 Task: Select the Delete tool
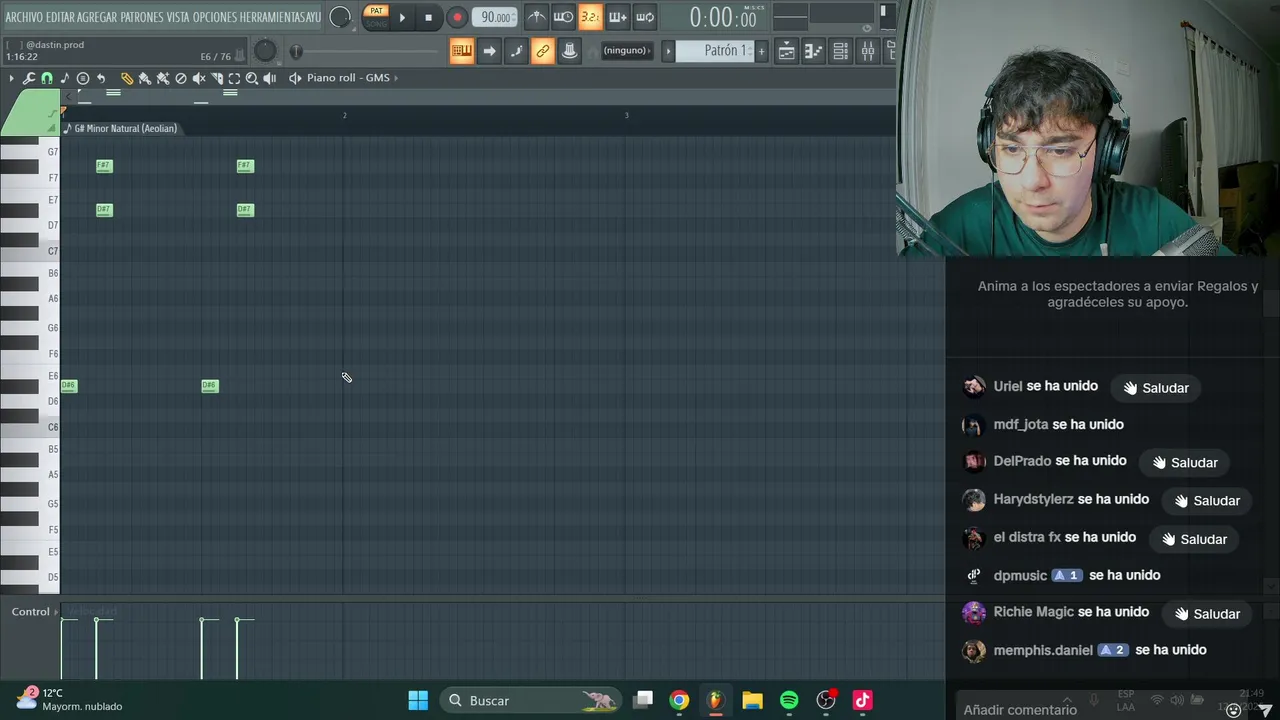pyautogui.click(x=181, y=78)
